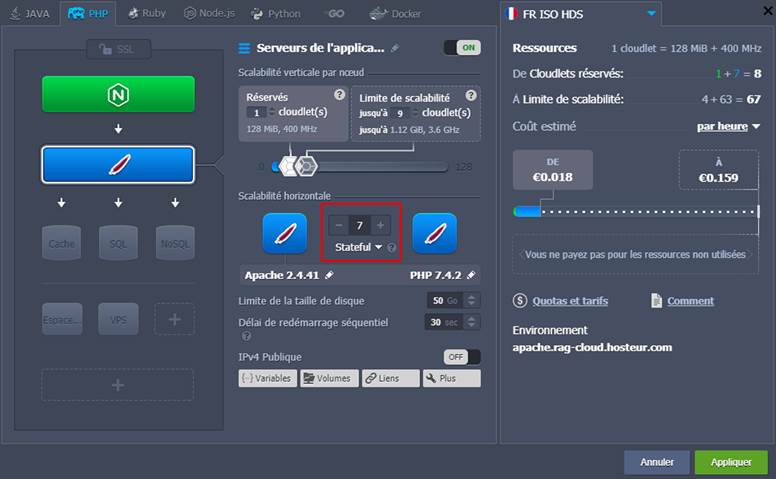Image resolution: width=776 pixels, height=479 pixels.
Task: Select the blue Apache application server node
Action: (118, 165)
